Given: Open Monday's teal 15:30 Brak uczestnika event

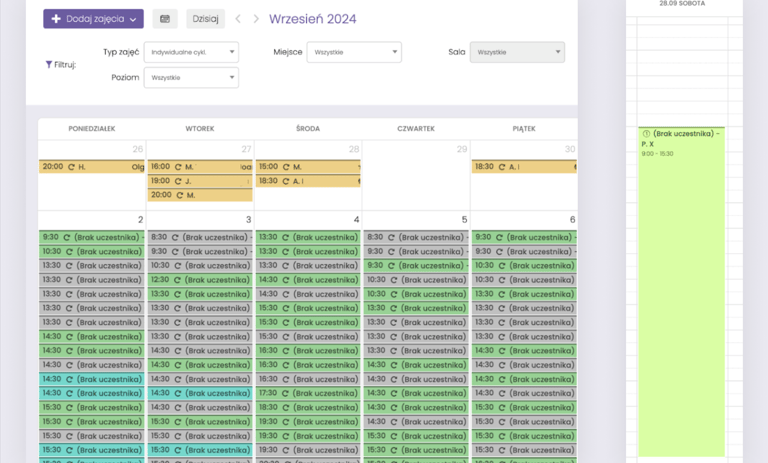Looking at the screenshot, I should click(x=92, y=450).
